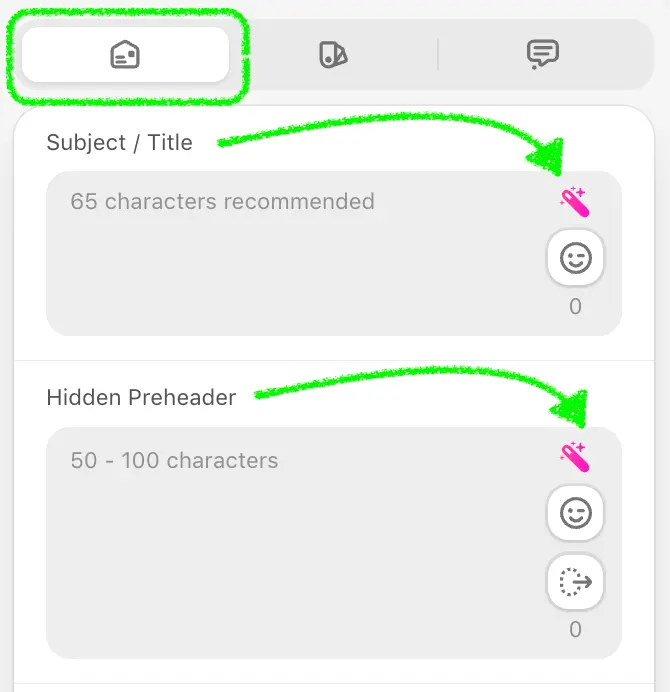The width and height of the screenshot is (670, 692).
Task: Click gray tab bar background beside comments icon
Action: [609, 54]
